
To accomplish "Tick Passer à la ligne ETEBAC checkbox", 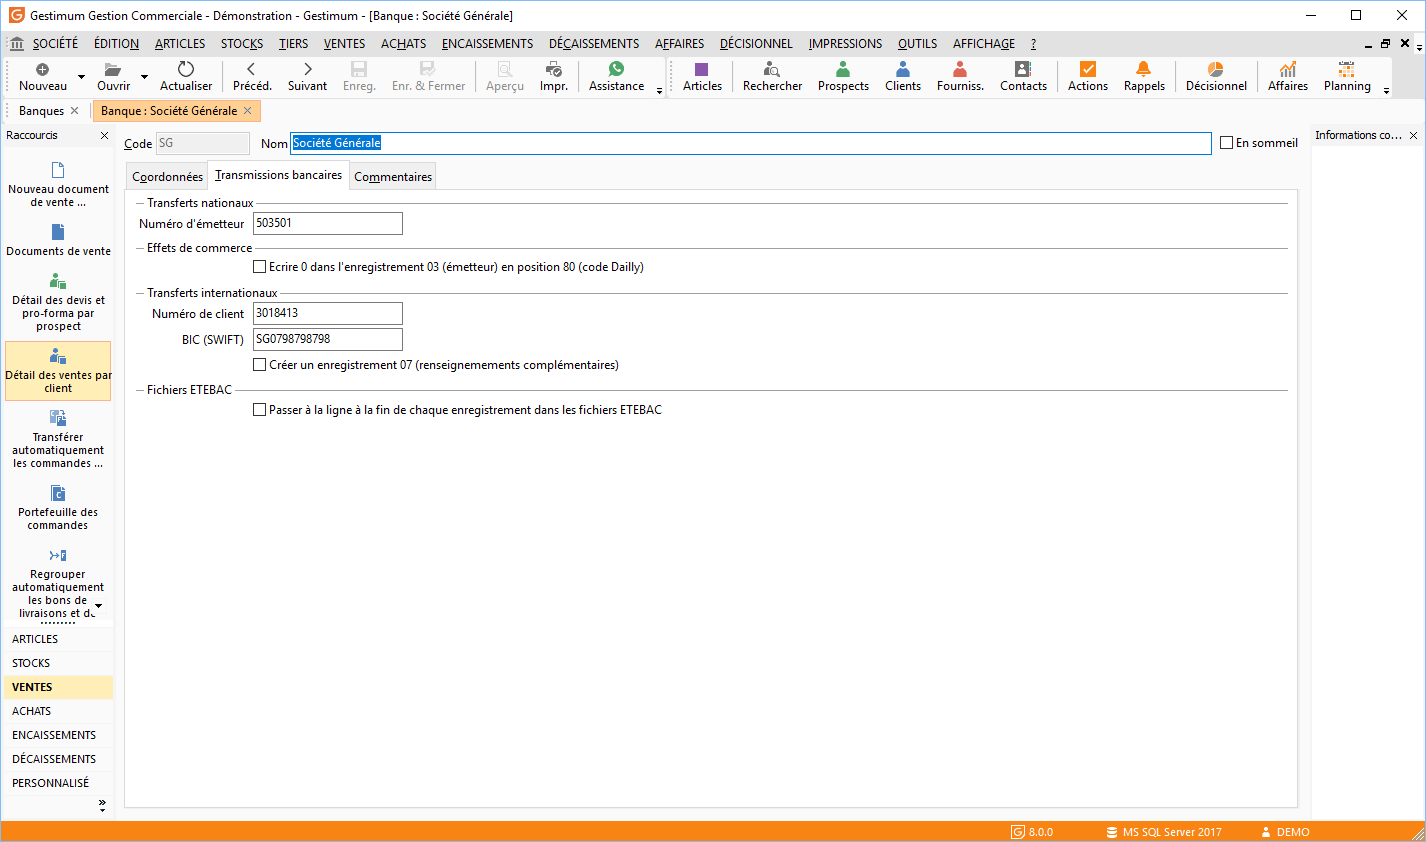I will [260, 410].
